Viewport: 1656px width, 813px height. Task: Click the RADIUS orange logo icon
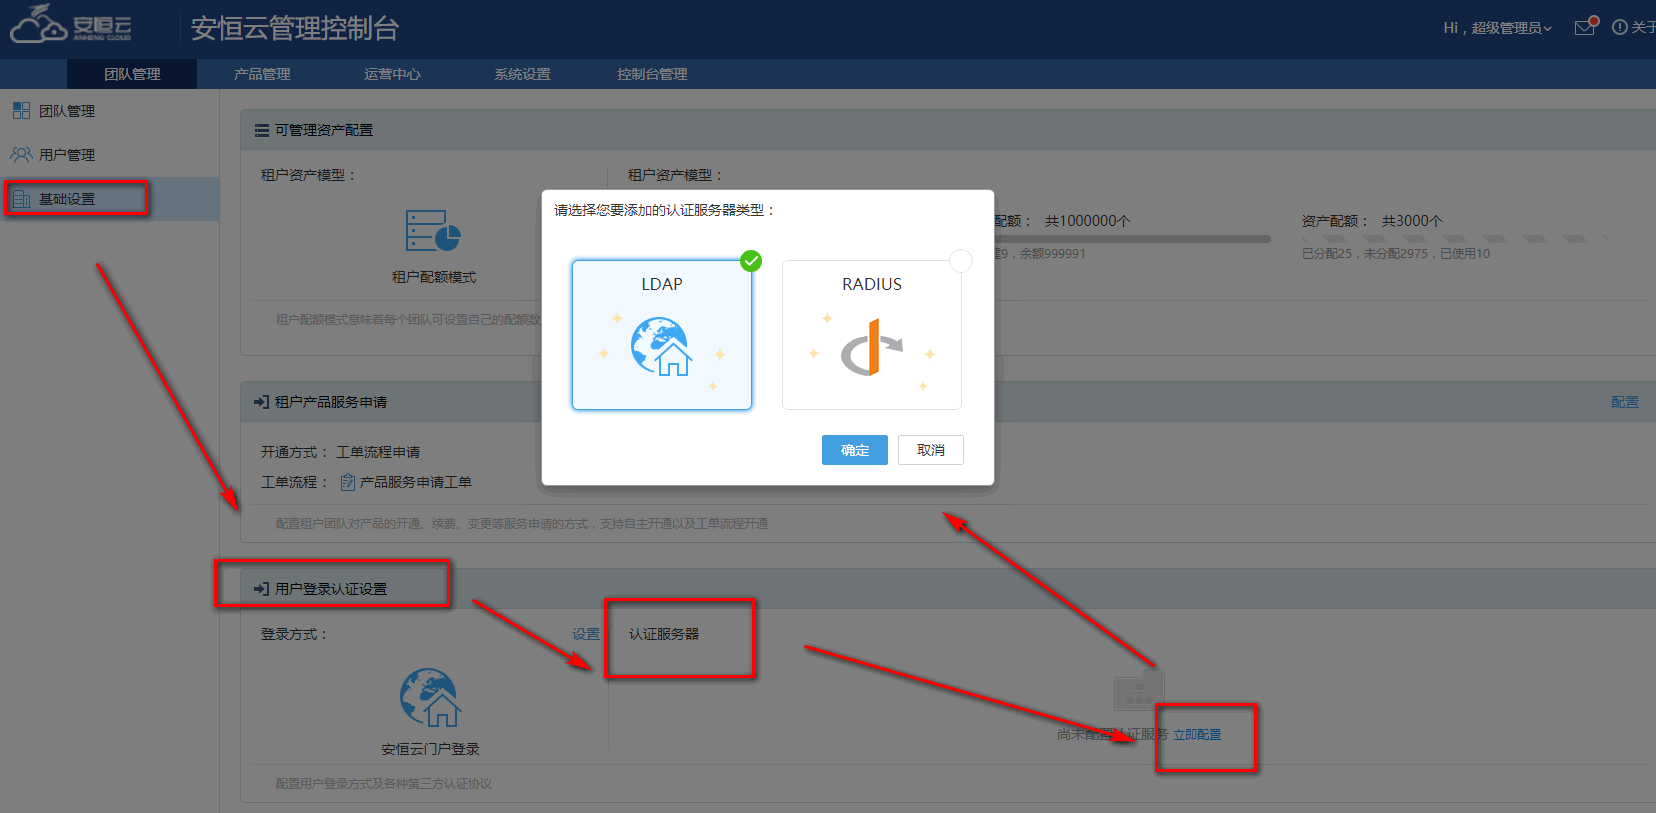872,347
